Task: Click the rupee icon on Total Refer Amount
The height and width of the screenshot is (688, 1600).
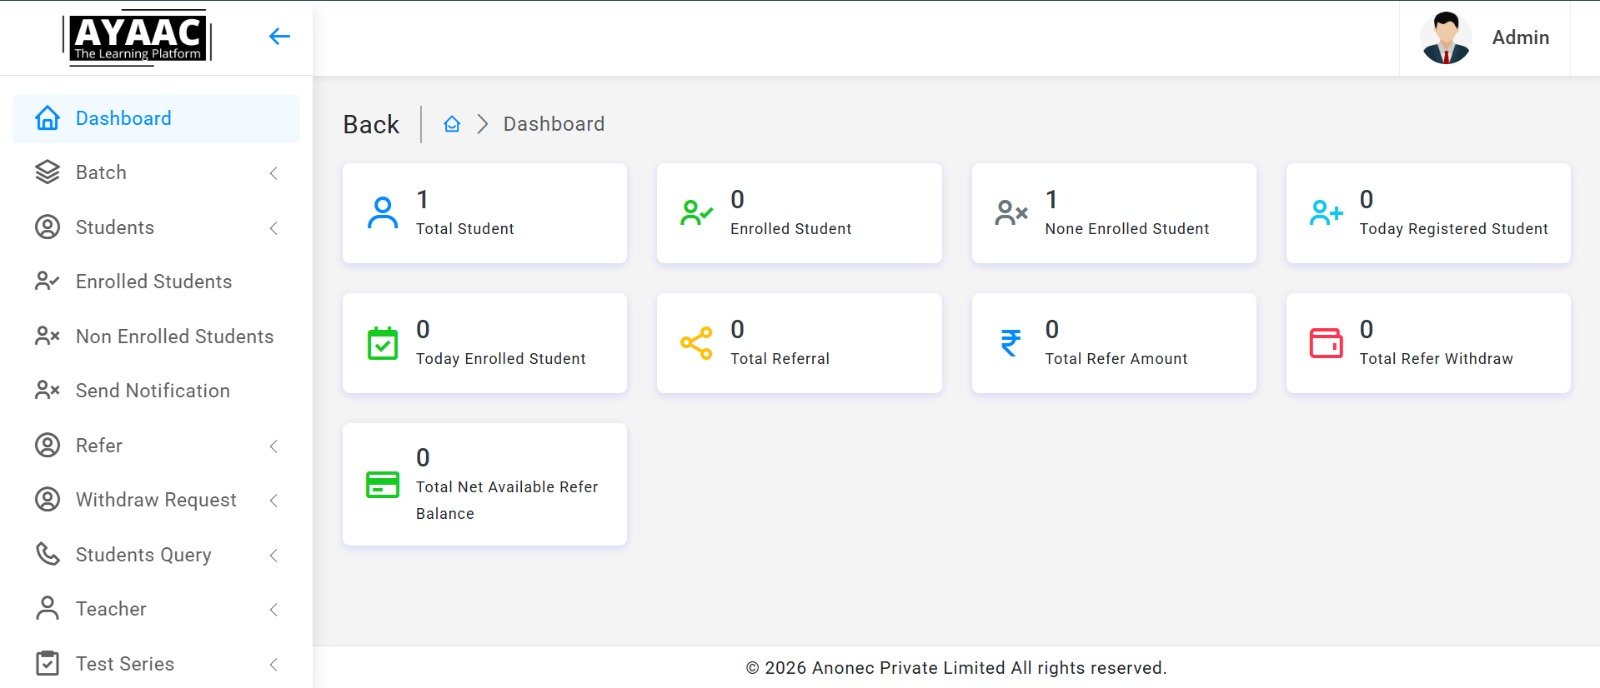Action: pyautogui.click(x=1011, y=343)
